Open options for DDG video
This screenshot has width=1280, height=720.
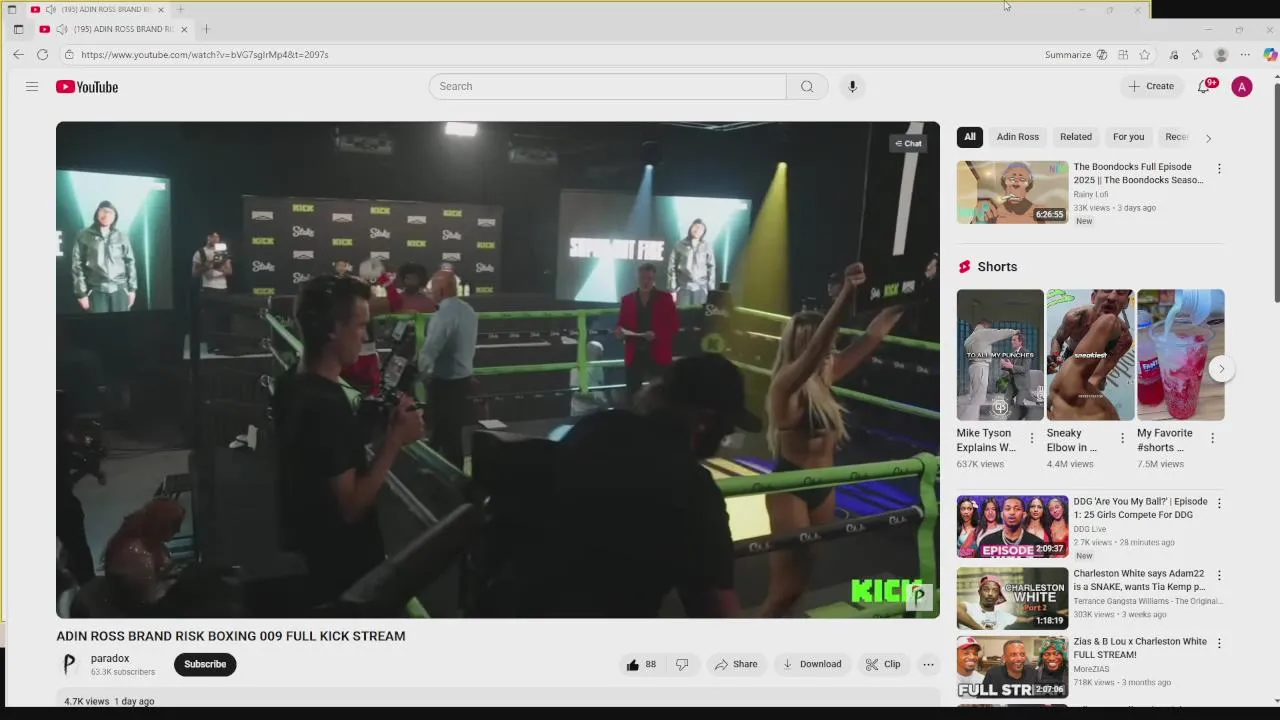(1219, 503)
